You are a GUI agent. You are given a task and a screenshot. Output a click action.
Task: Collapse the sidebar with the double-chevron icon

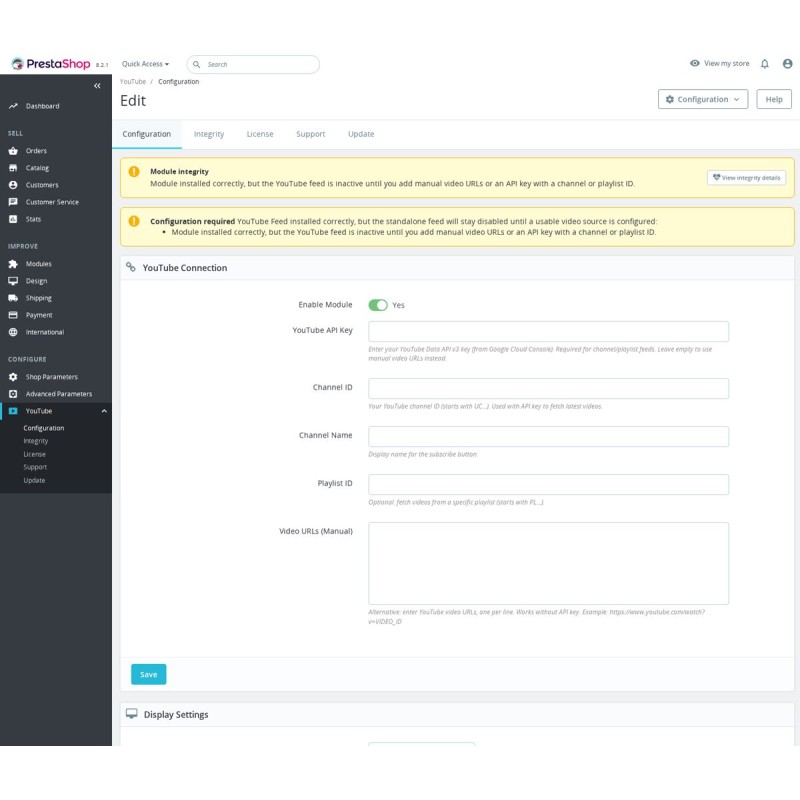(97, 86)
